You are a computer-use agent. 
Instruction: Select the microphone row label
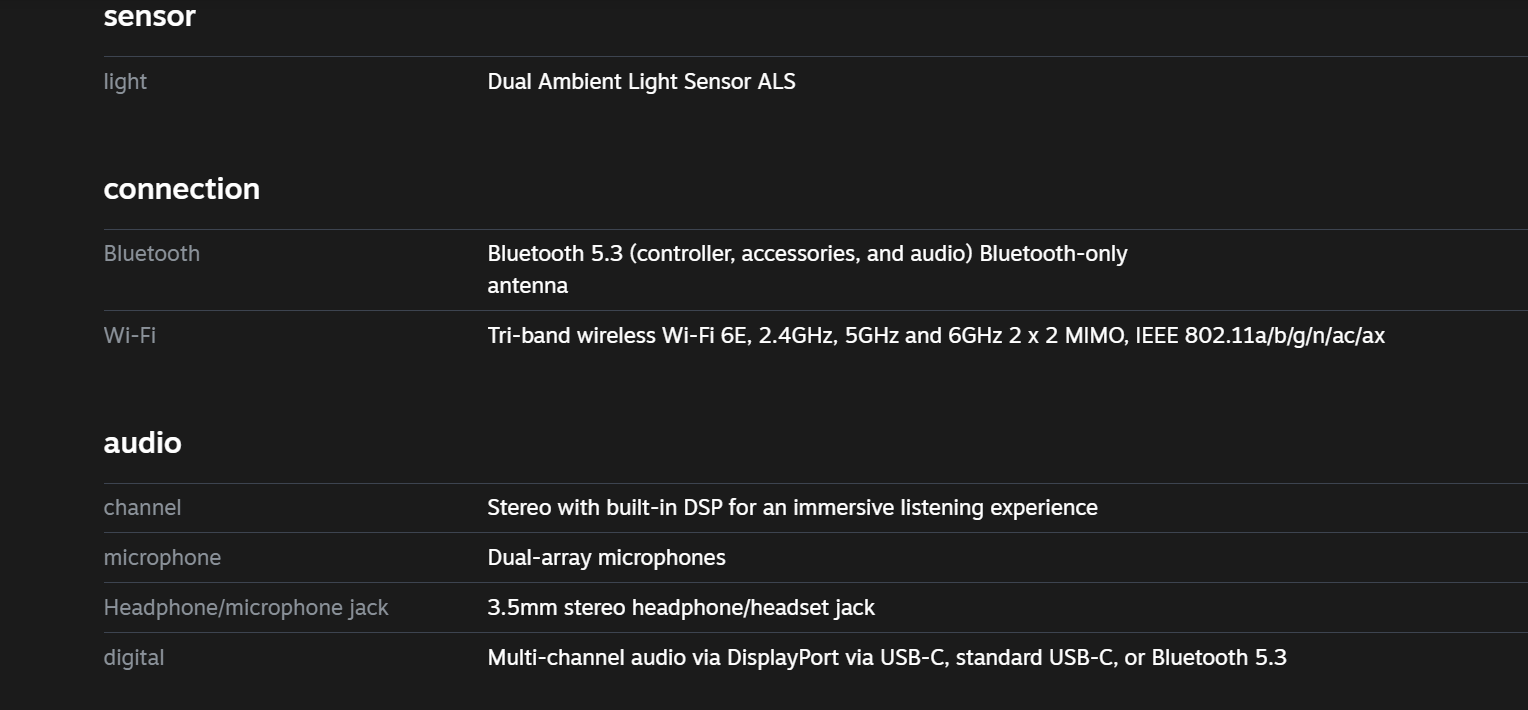[x=162, y=558]
